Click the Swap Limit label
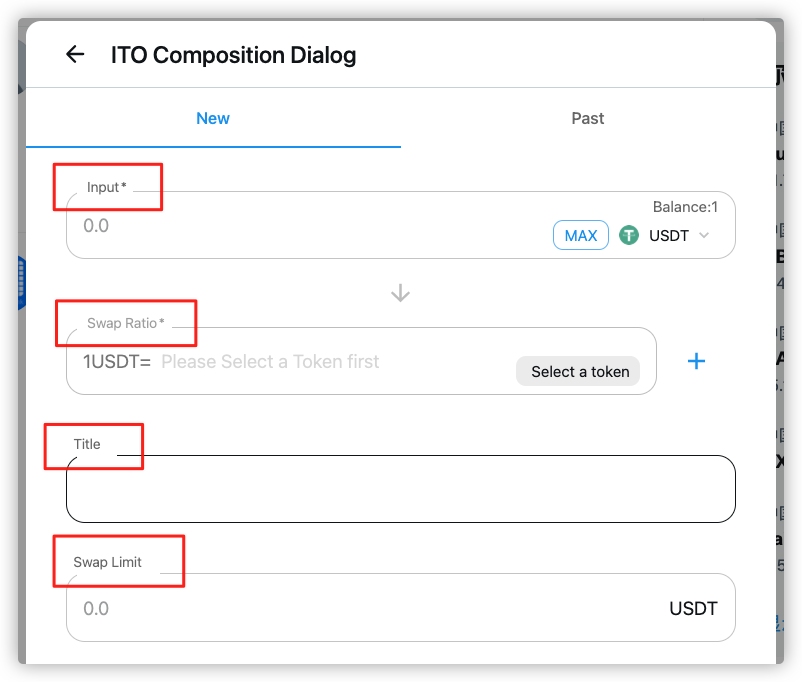The width and height of the screenshot is (802, 682). [107, 562]
